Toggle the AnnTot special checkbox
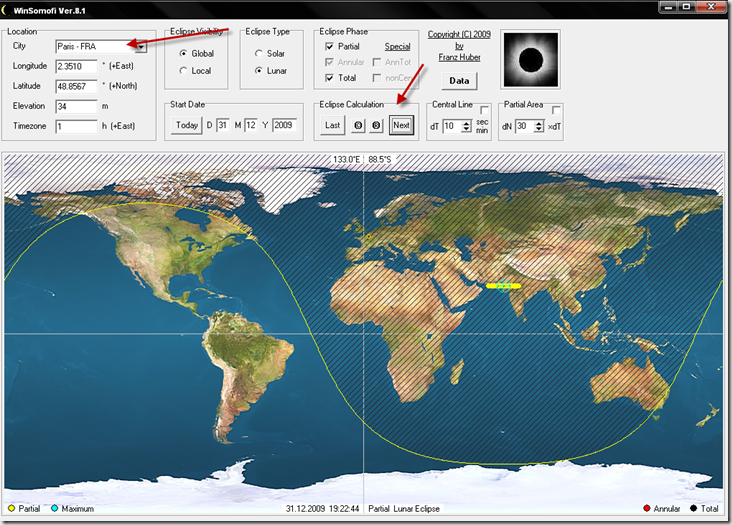732x525 pixels. pos(377,62)
